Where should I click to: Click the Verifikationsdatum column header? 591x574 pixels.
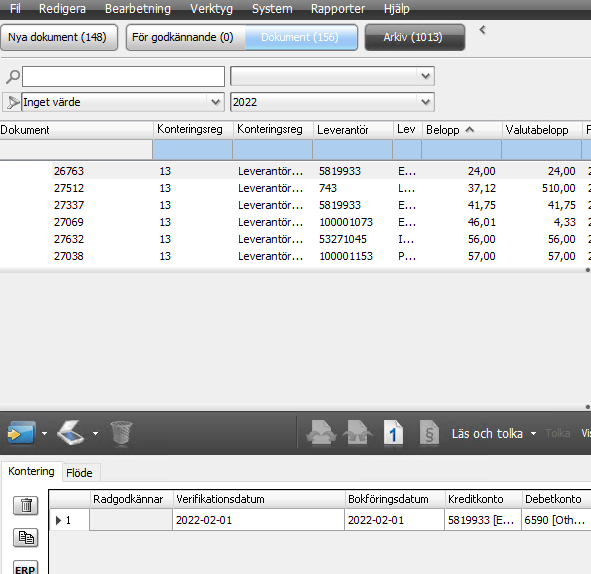pyautogui.click(x=259, y=499)
